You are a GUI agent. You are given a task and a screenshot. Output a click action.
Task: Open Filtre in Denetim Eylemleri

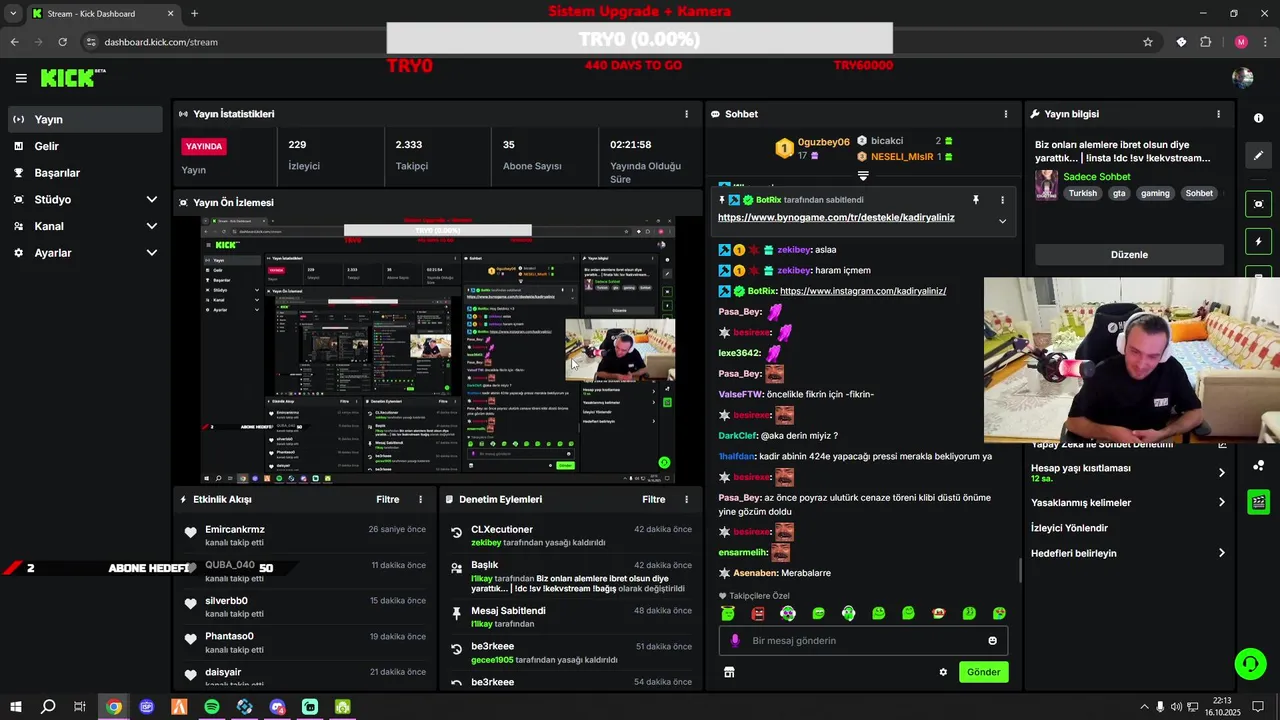654,499
